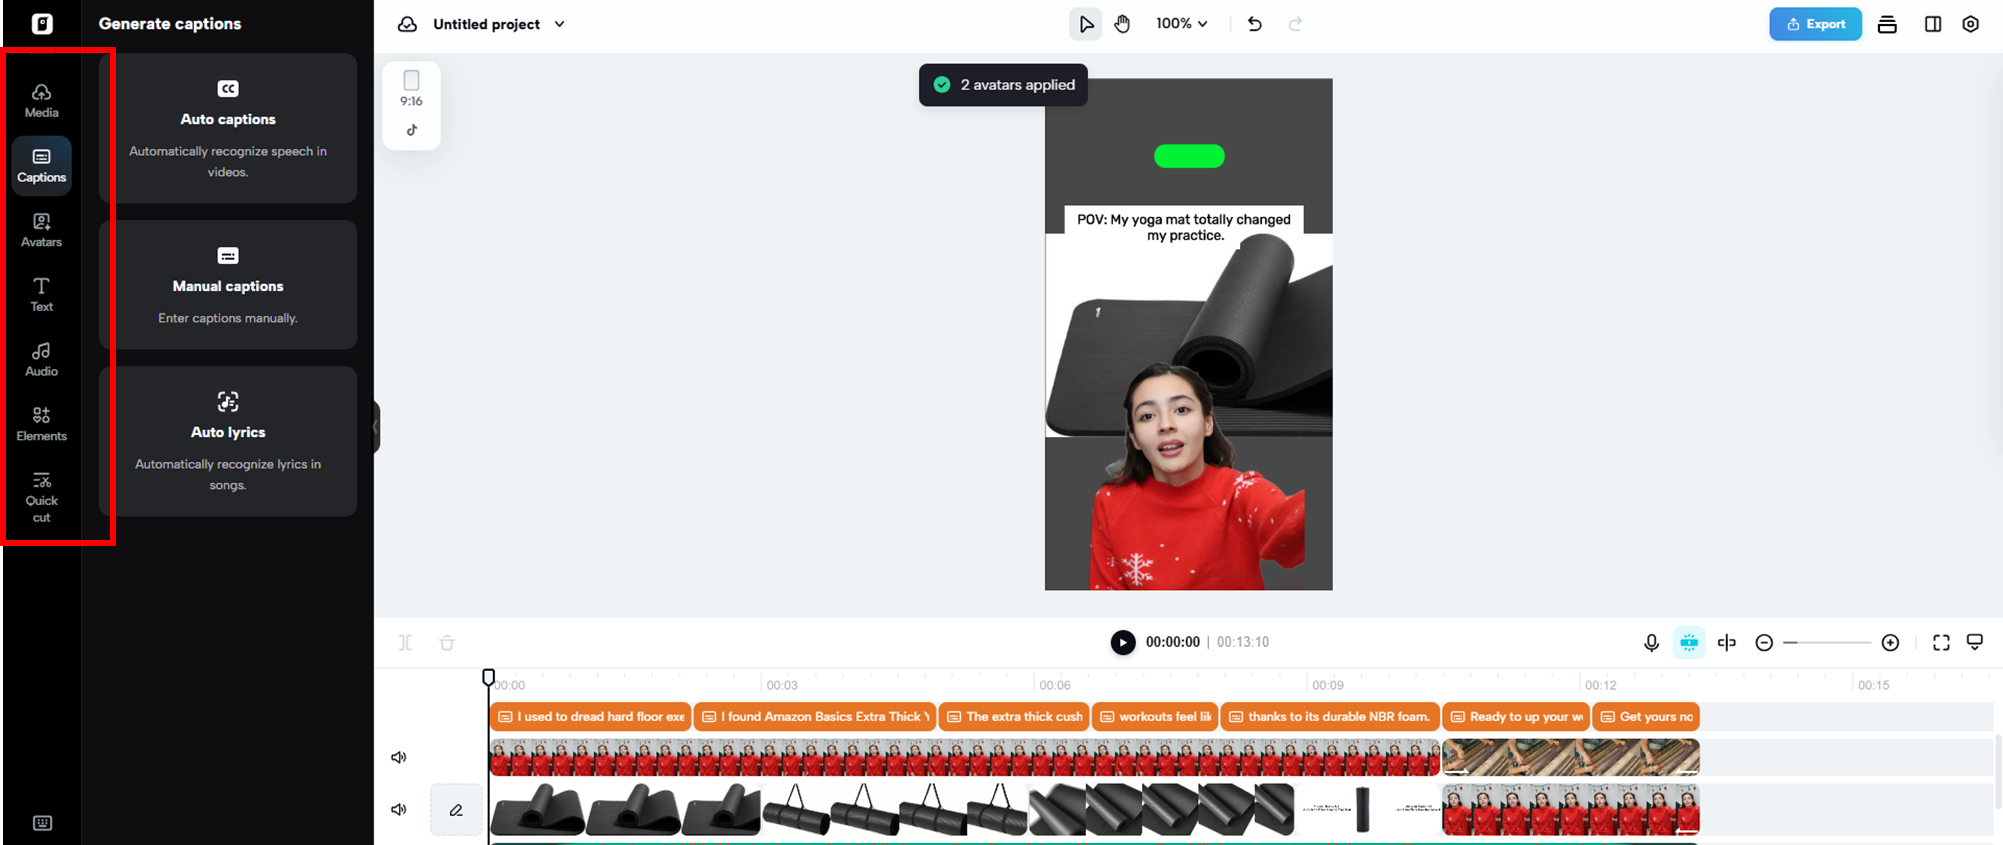The image size is (2003, 845).
Task: Select caption clip 'The extra thick cush'
Action: coord(1014,717)
